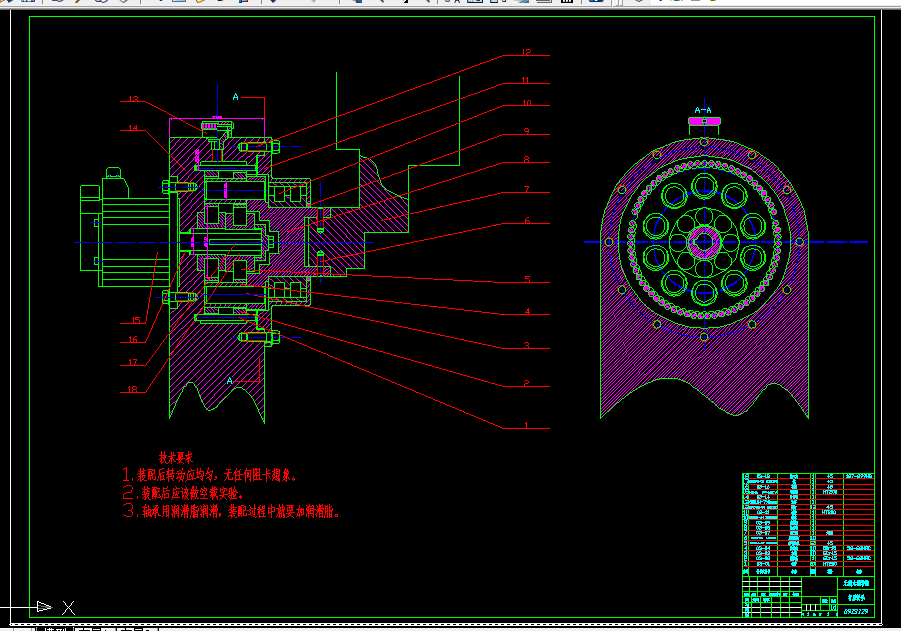Click the upper section mark letter A
901x631 pixels.
pos(236,97)
